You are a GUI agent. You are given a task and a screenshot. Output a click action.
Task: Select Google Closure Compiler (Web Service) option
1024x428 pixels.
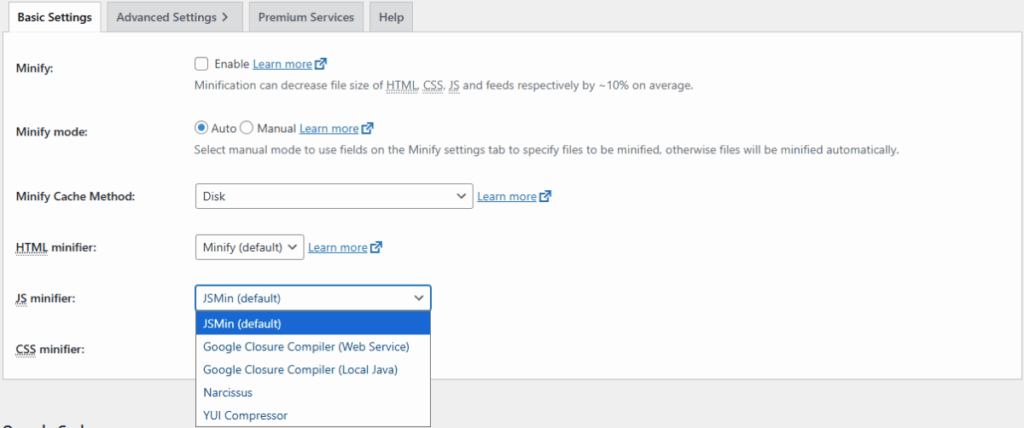pos(306,347)
